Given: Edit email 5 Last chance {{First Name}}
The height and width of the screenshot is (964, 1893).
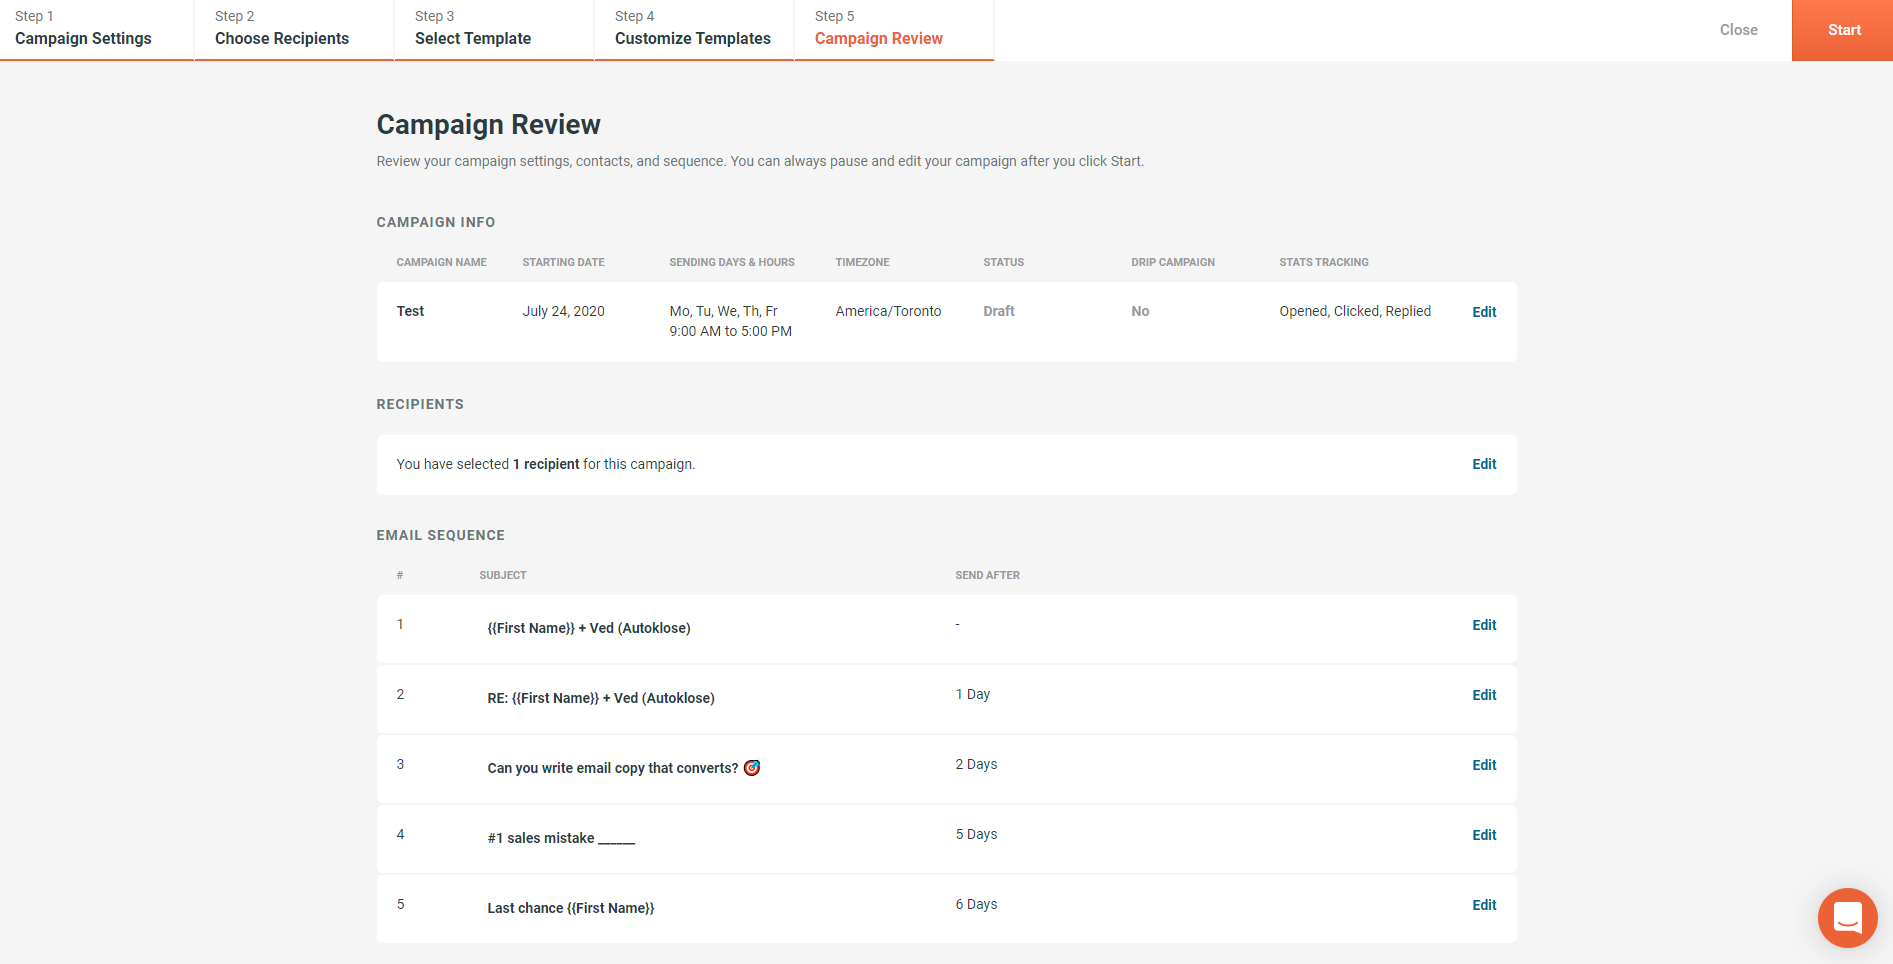Looking at the screenshot, I should coord(1484,905).
